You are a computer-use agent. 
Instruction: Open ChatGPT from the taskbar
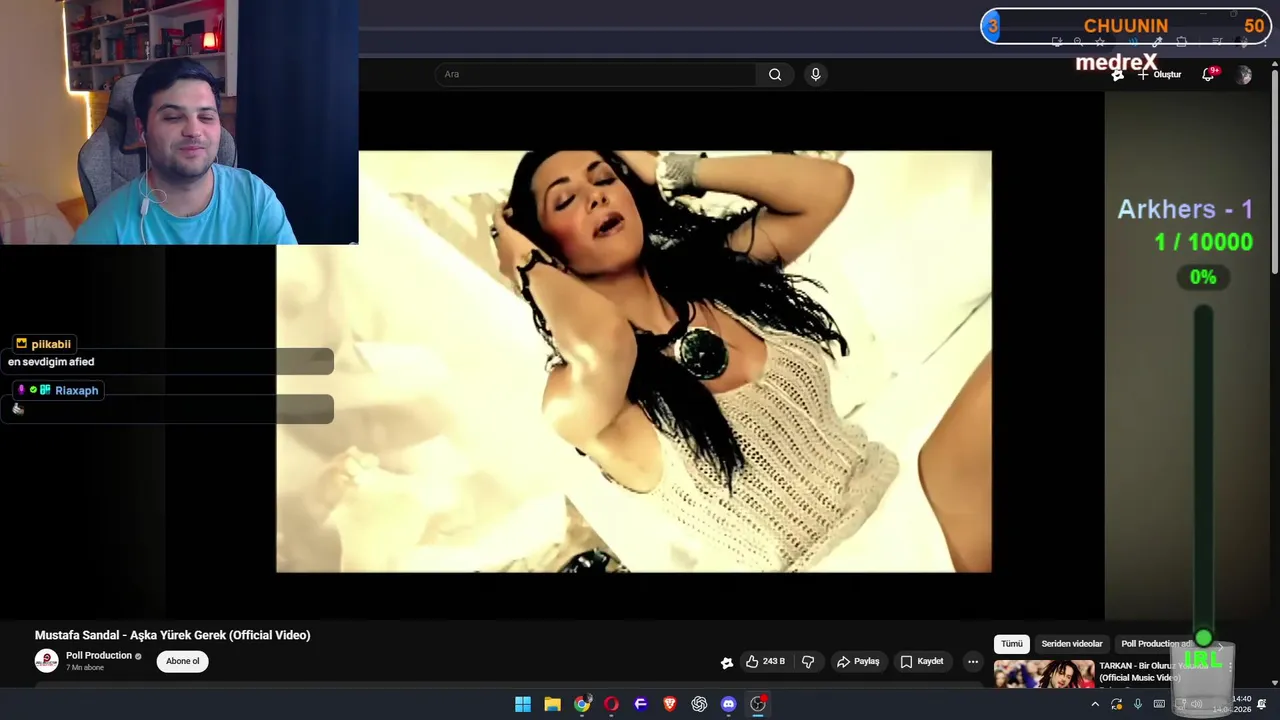pyautogui.click(x=699, y=704)
